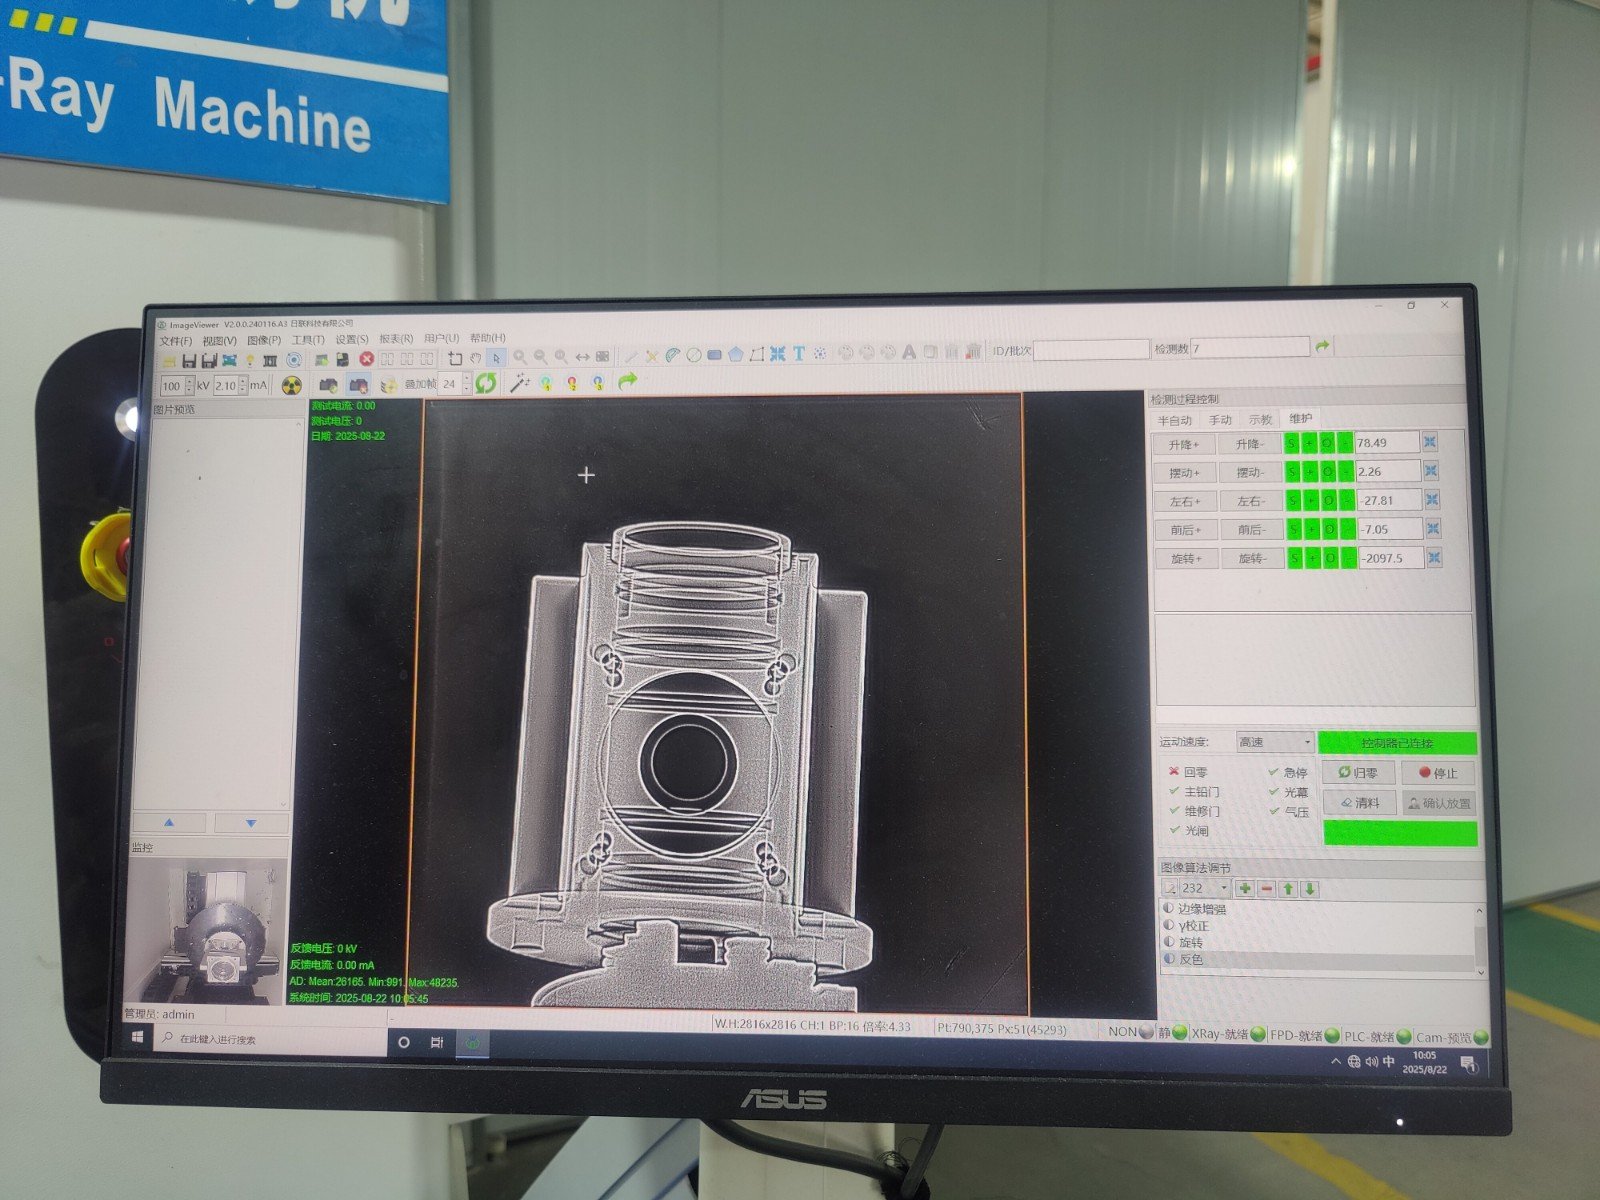1600x1200 pixels.
Task: Click the green down arrow move algorithm icon
Action: (1309, 888)
